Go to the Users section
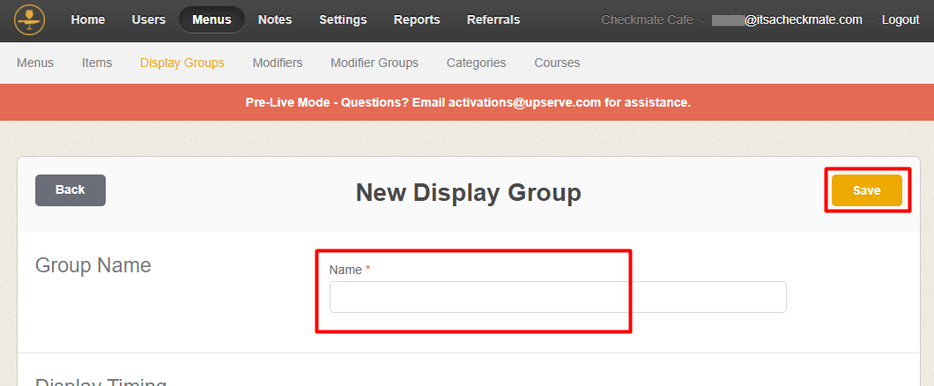This screenshot has height=386, width=934. [x=148, y=20]
